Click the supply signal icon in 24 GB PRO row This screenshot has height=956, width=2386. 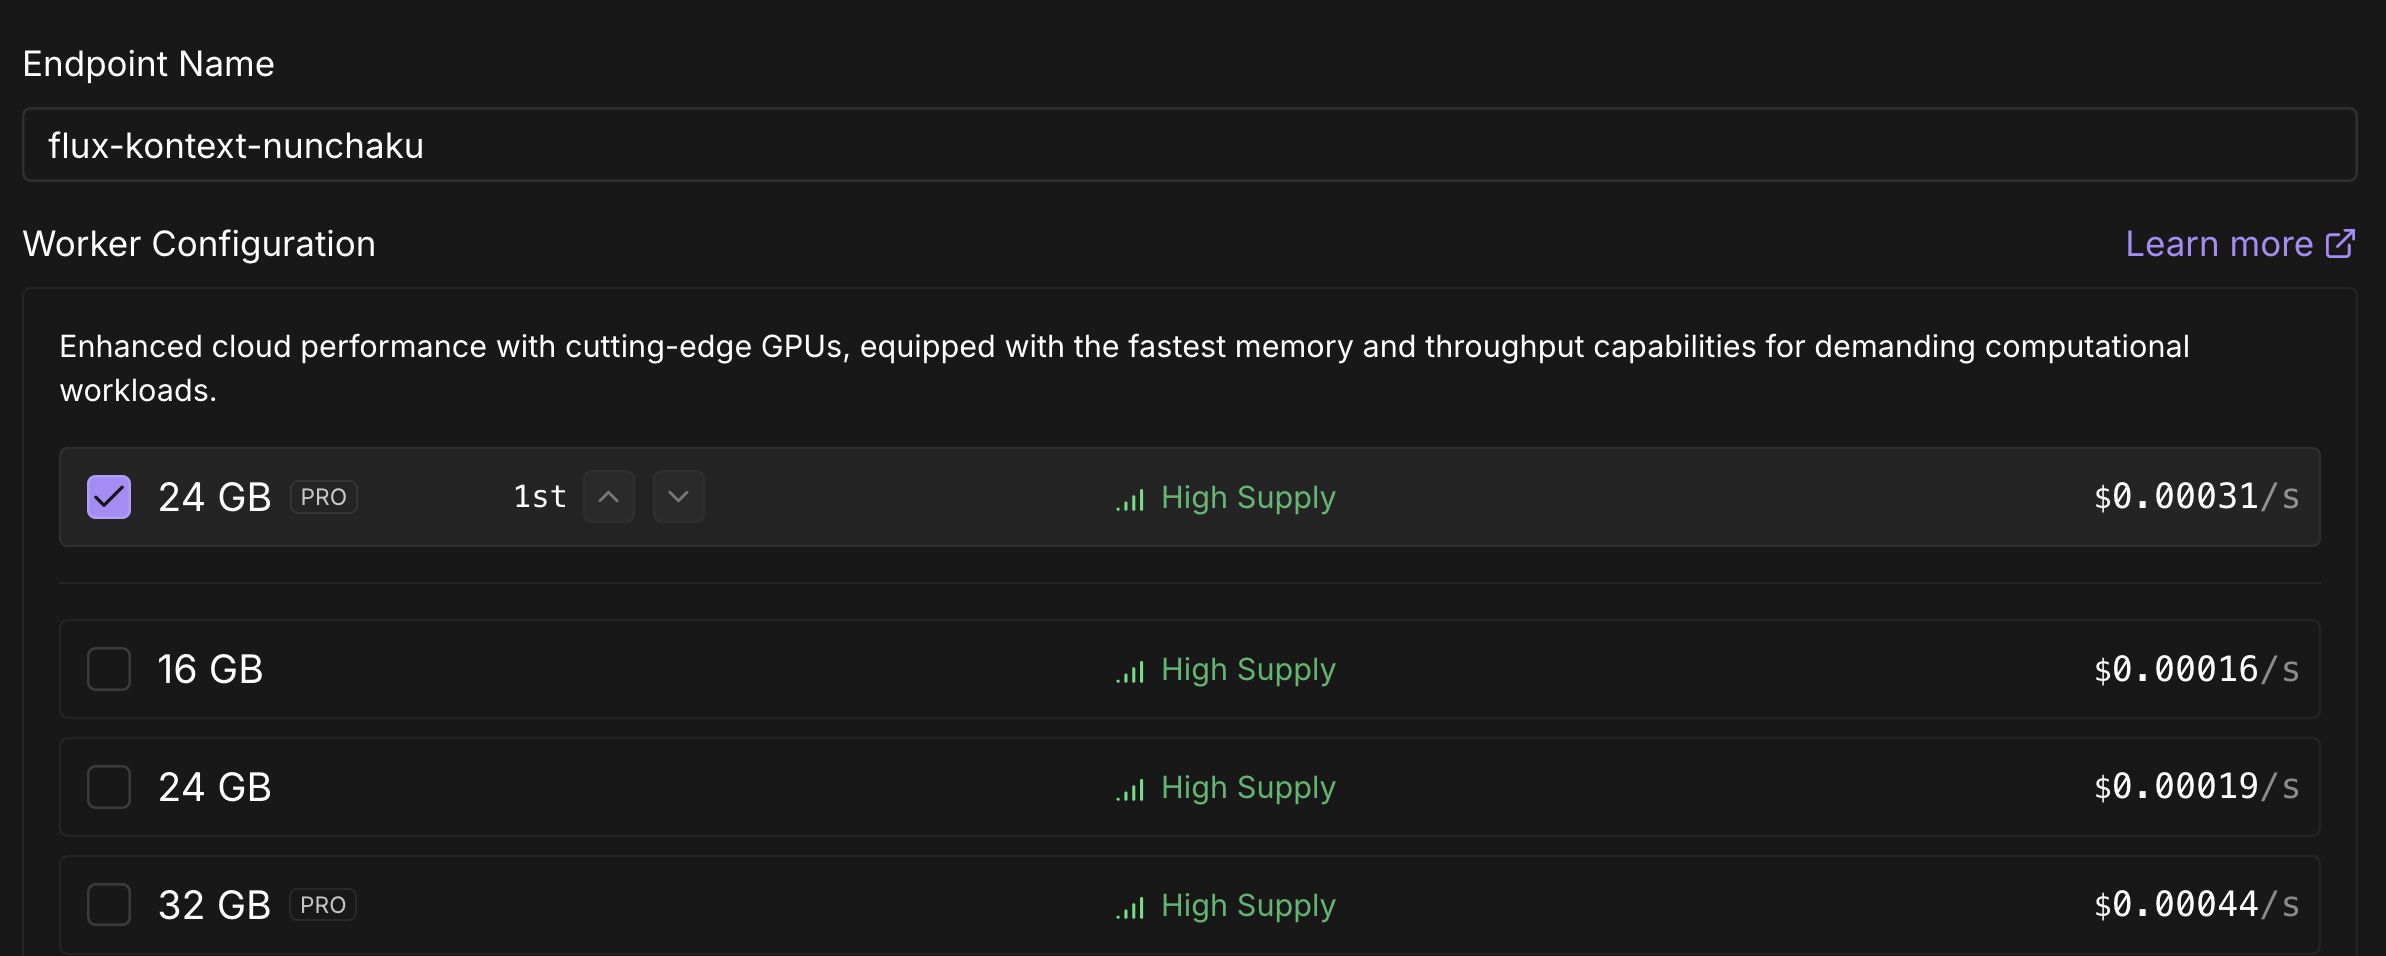pos(1130,499)
